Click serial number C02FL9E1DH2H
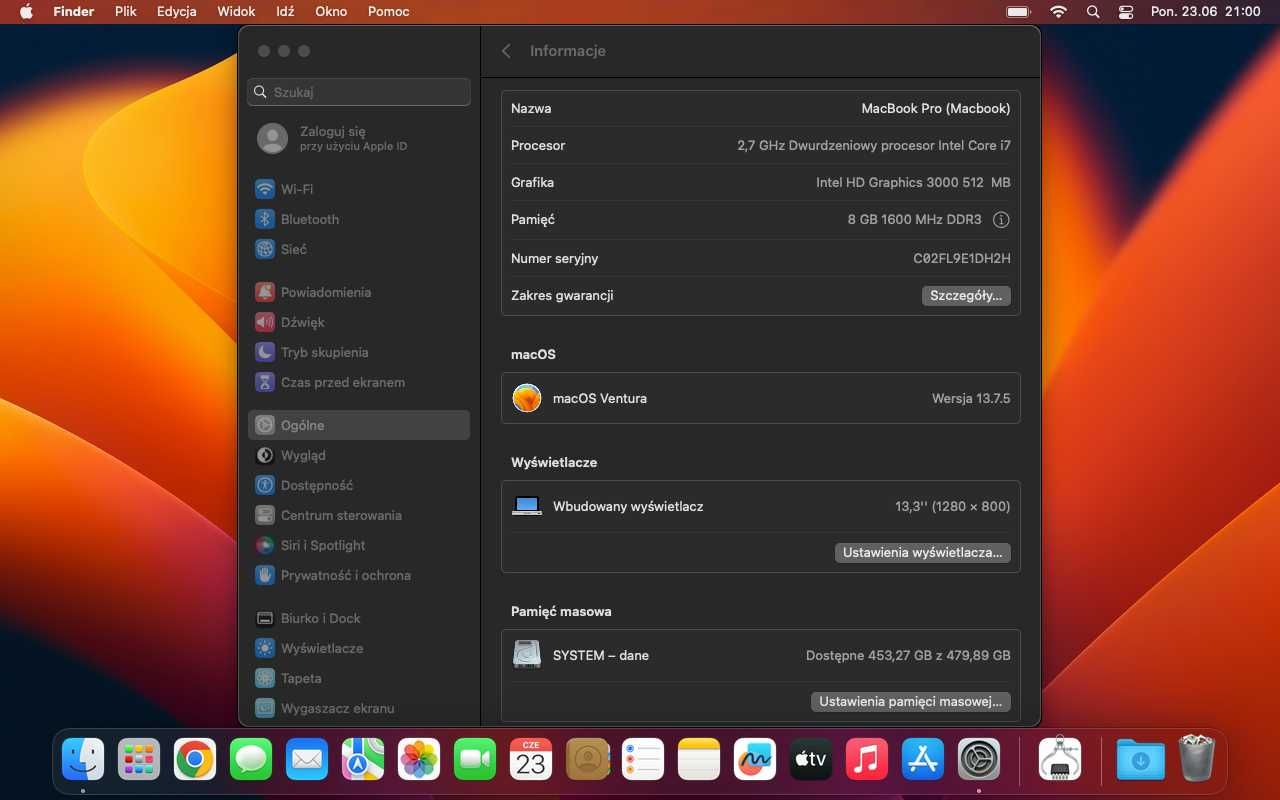Screen dimensions: 1280x800 click(x=962, y=258)
